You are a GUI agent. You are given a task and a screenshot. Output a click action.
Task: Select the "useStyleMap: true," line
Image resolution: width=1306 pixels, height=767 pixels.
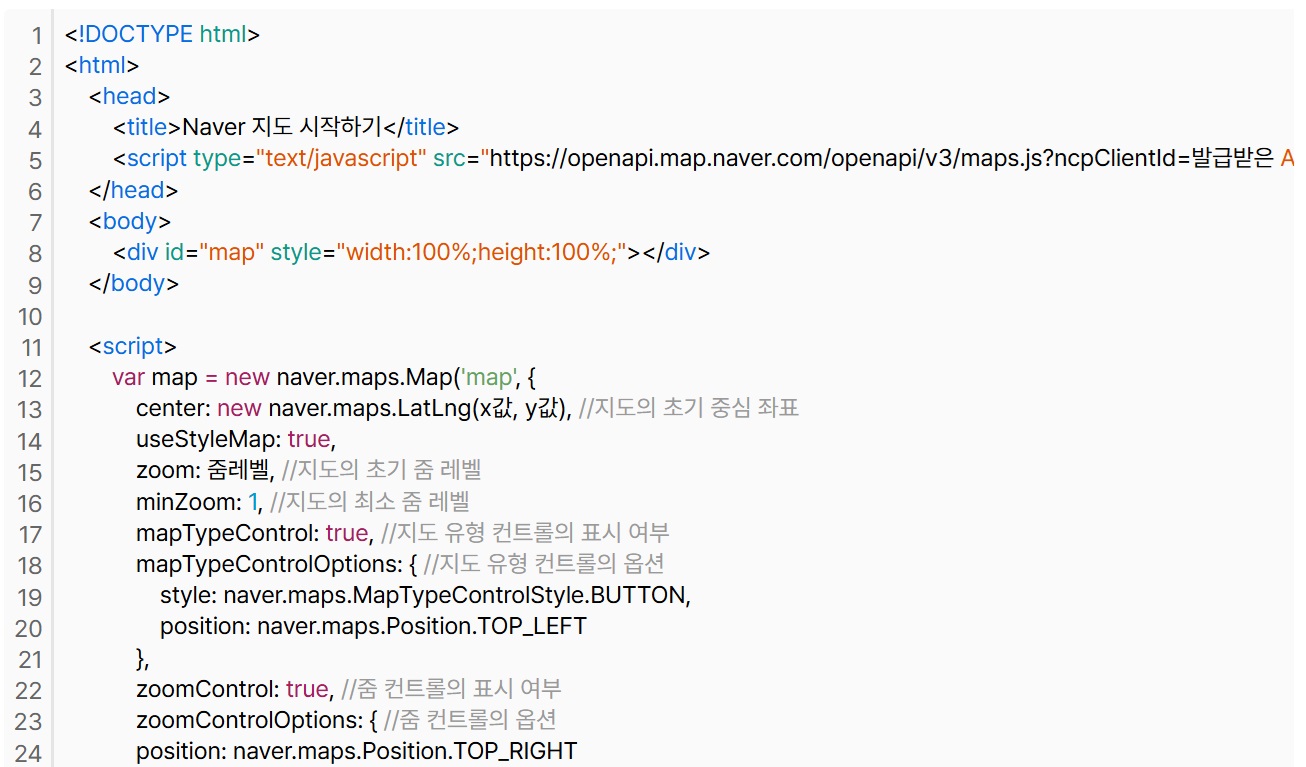pyautogui.click(x=234, y=439)
